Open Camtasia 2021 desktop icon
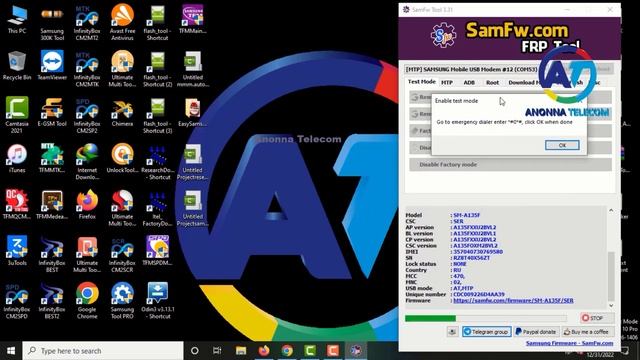640x360 pixels. pyautogui.click(x=17, y=115)
